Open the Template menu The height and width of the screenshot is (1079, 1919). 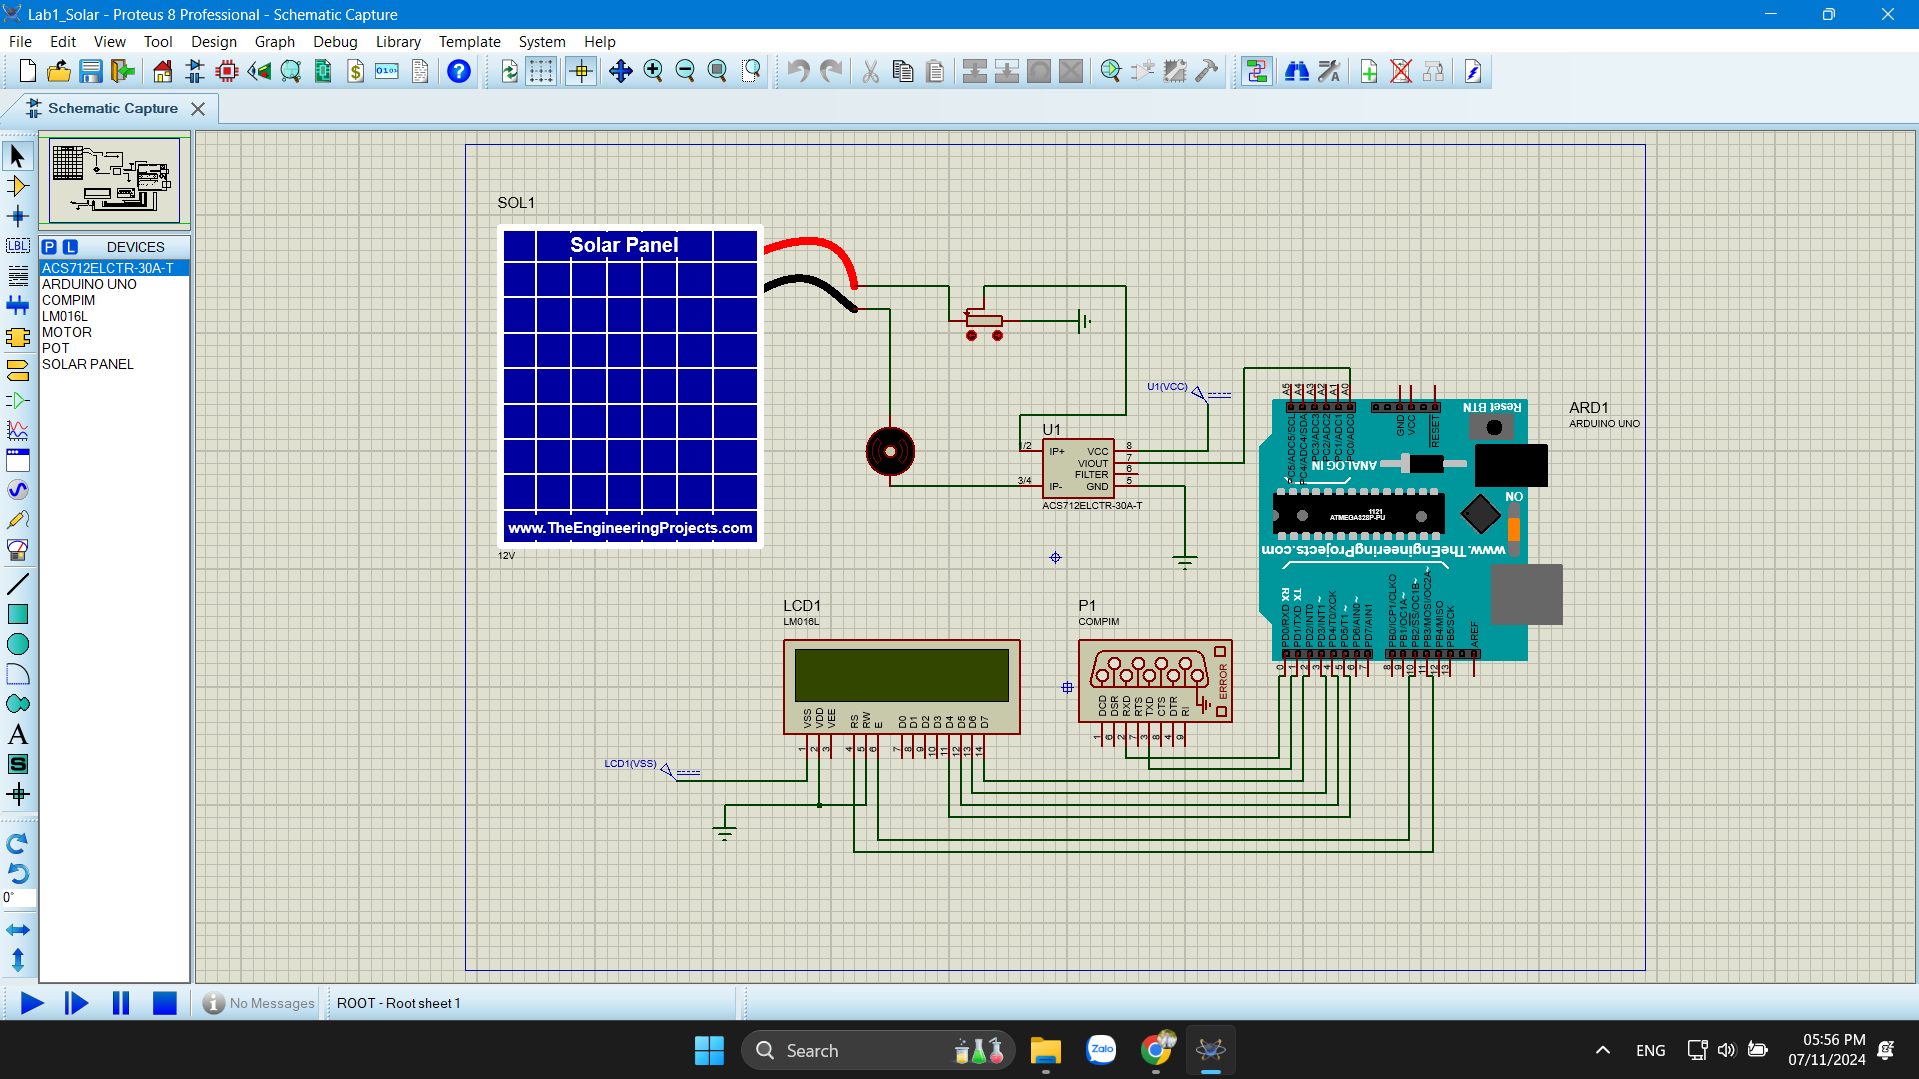point(469,42)
